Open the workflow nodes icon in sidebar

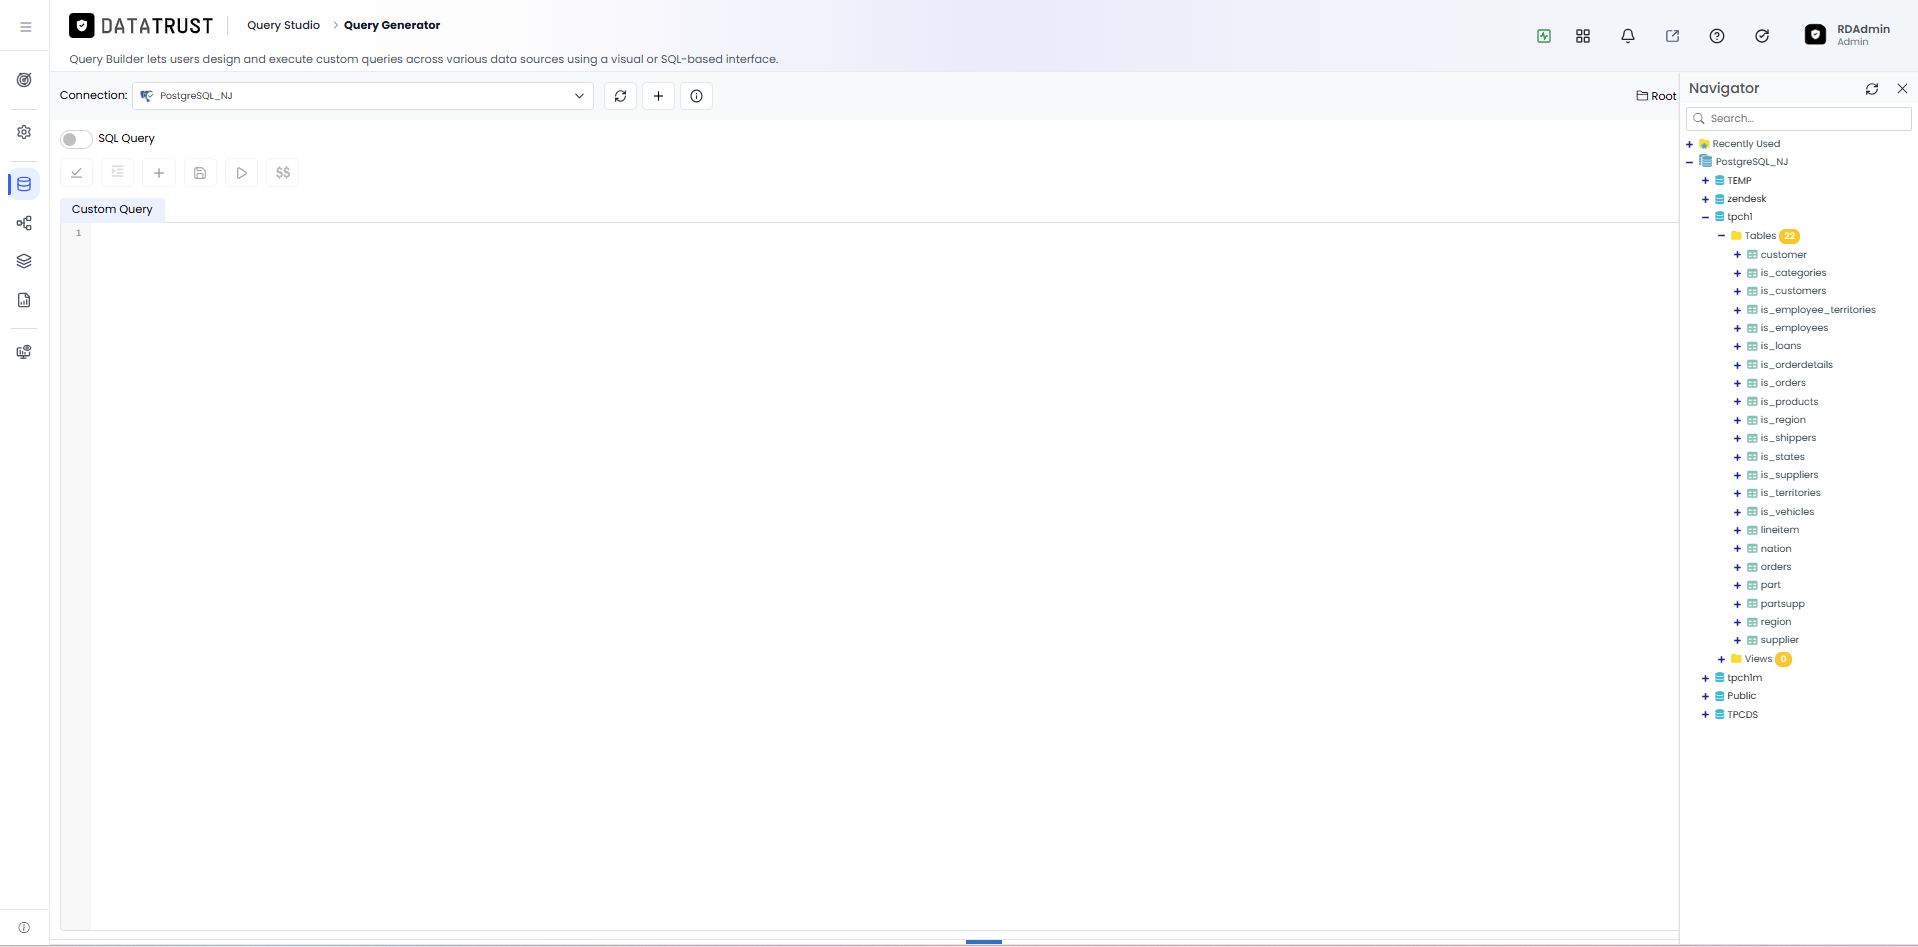coord(24,223)
